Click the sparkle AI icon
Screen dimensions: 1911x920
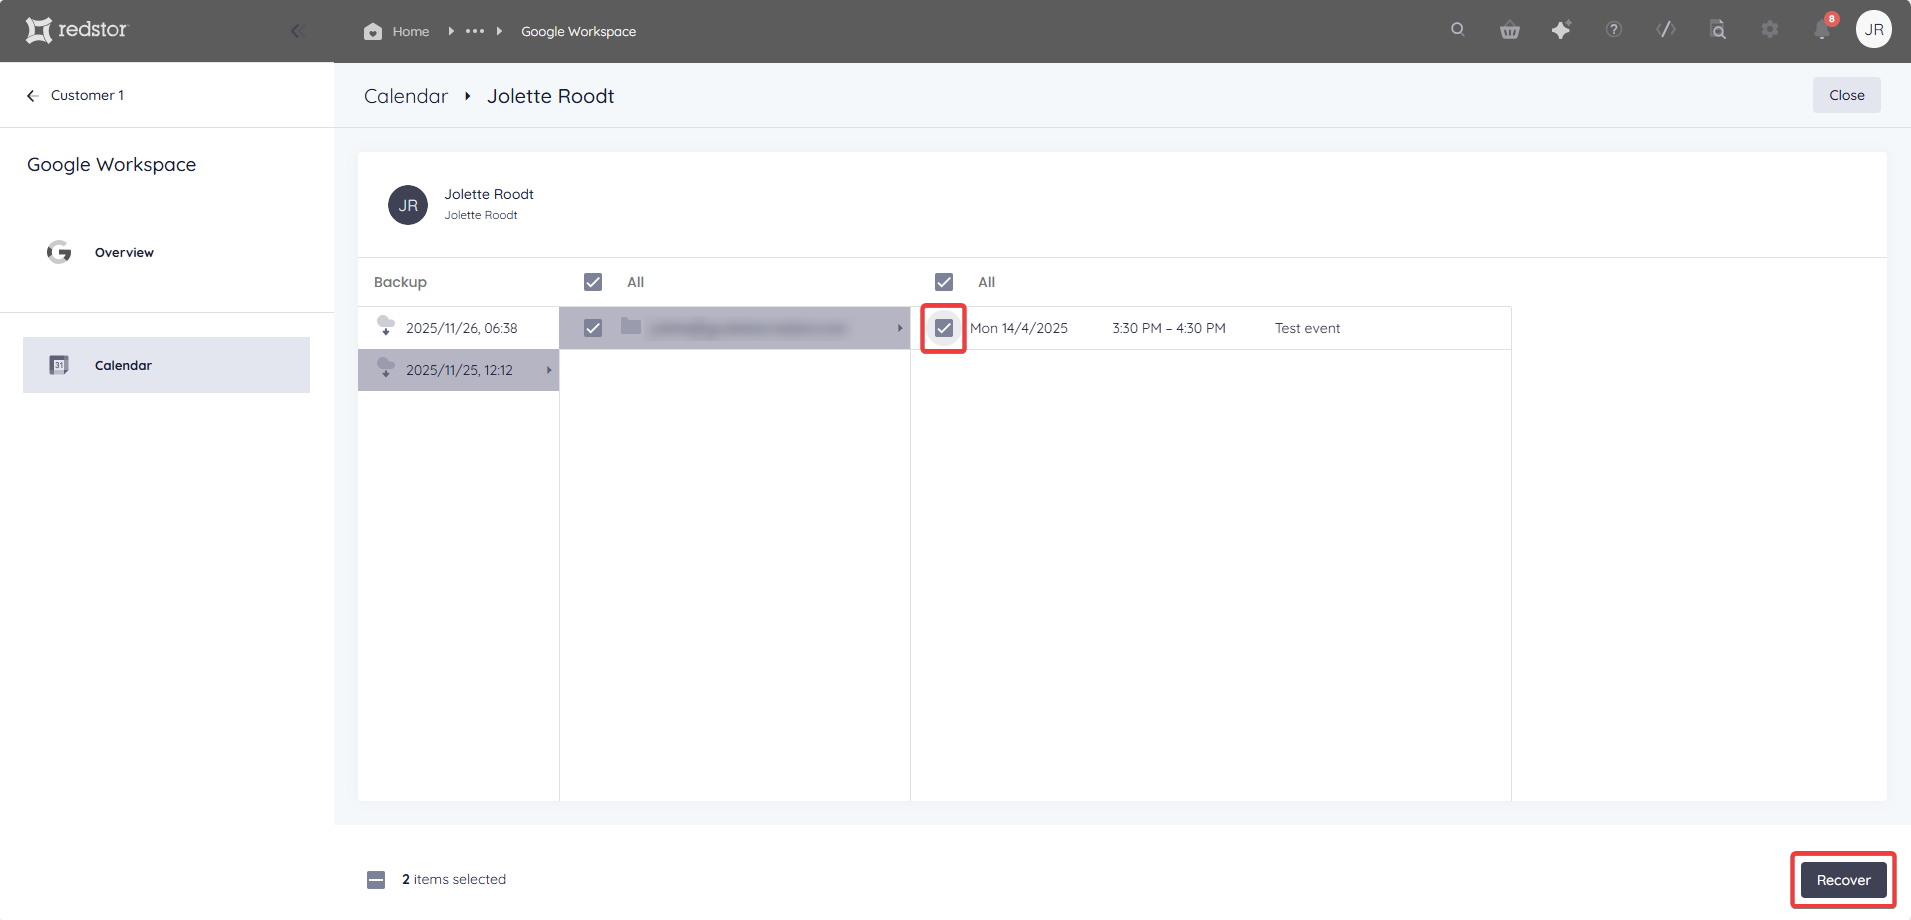pos(1561,30)
